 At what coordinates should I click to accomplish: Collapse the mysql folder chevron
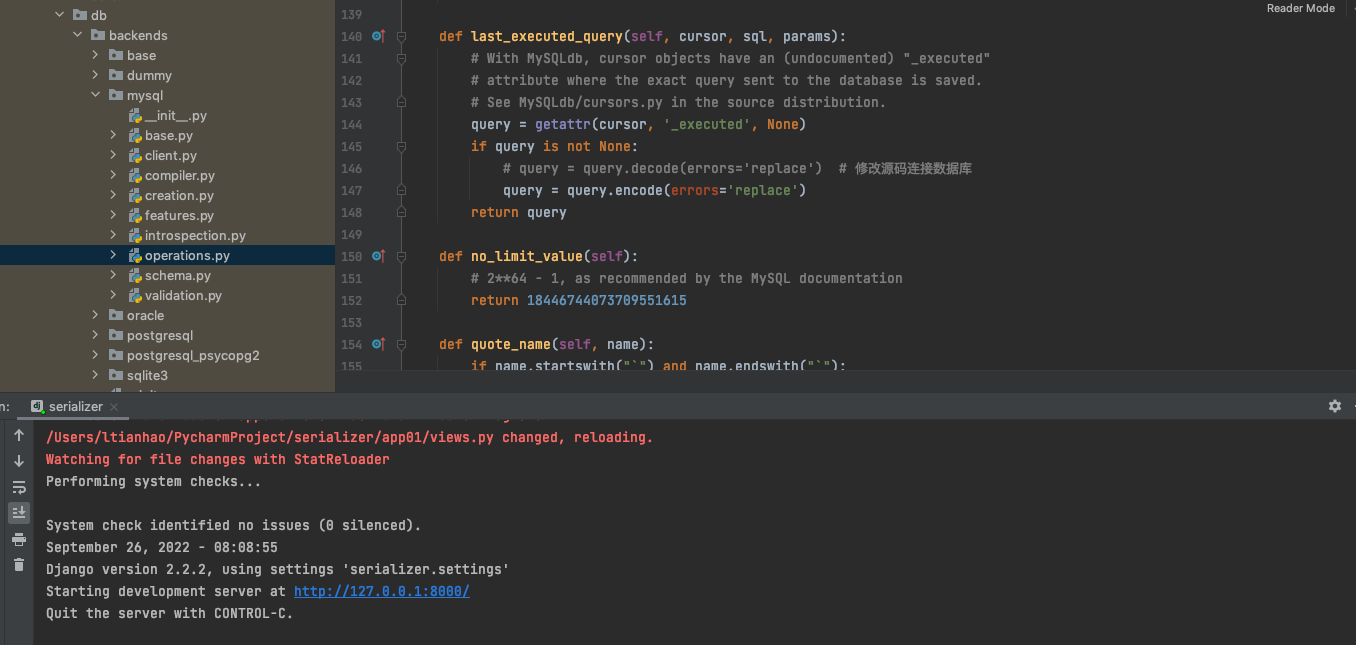tap(95, 95)
